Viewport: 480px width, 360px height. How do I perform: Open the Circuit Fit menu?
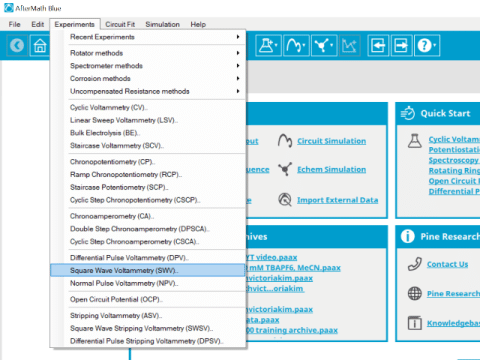coord(120,24)
